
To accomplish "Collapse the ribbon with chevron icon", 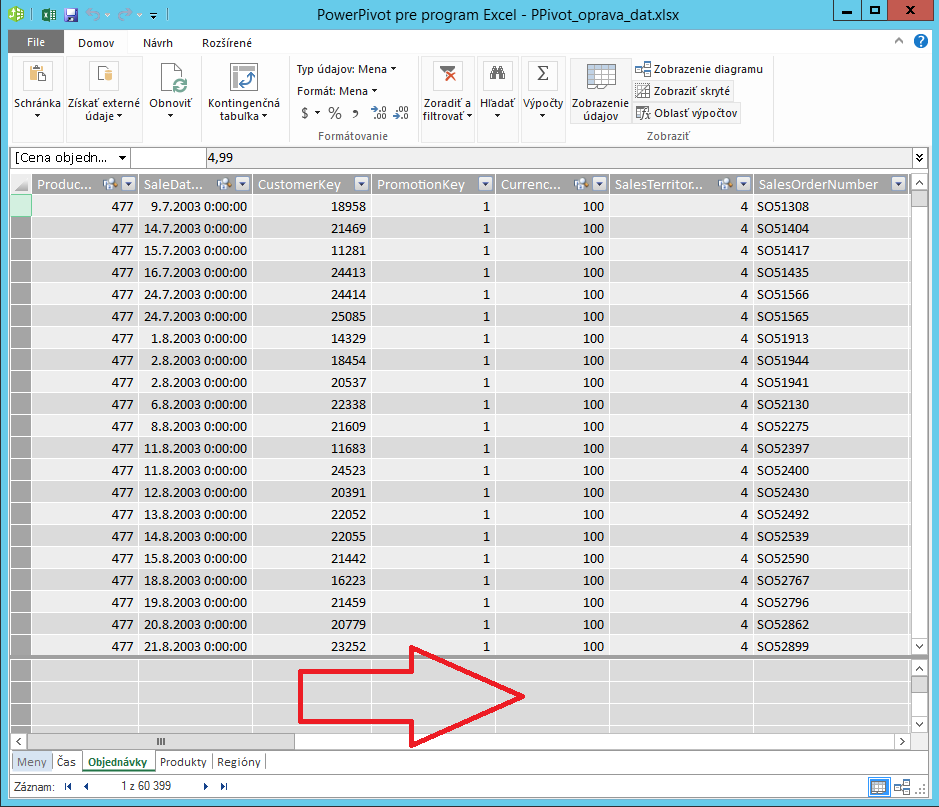I will point(898,41).
